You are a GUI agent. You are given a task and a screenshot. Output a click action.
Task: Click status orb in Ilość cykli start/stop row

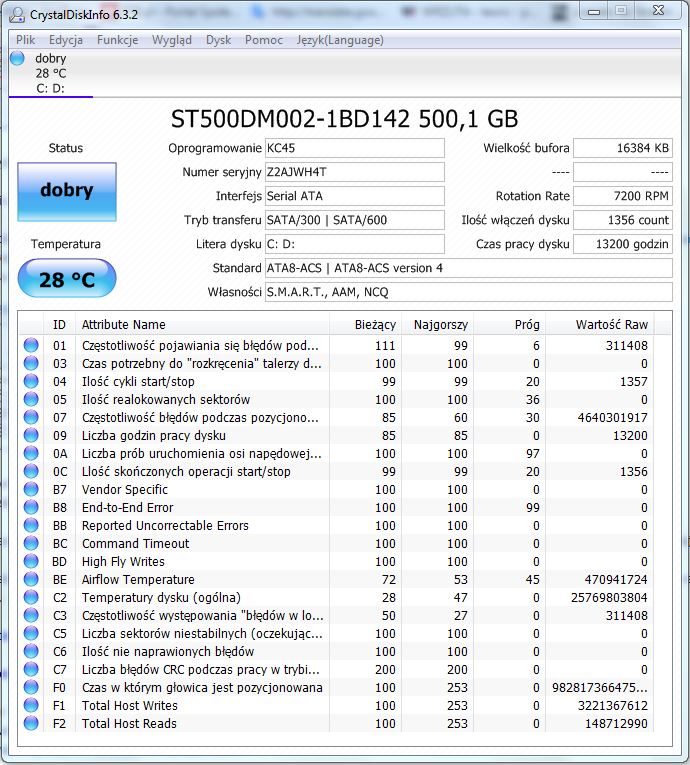tap(31, 381)
